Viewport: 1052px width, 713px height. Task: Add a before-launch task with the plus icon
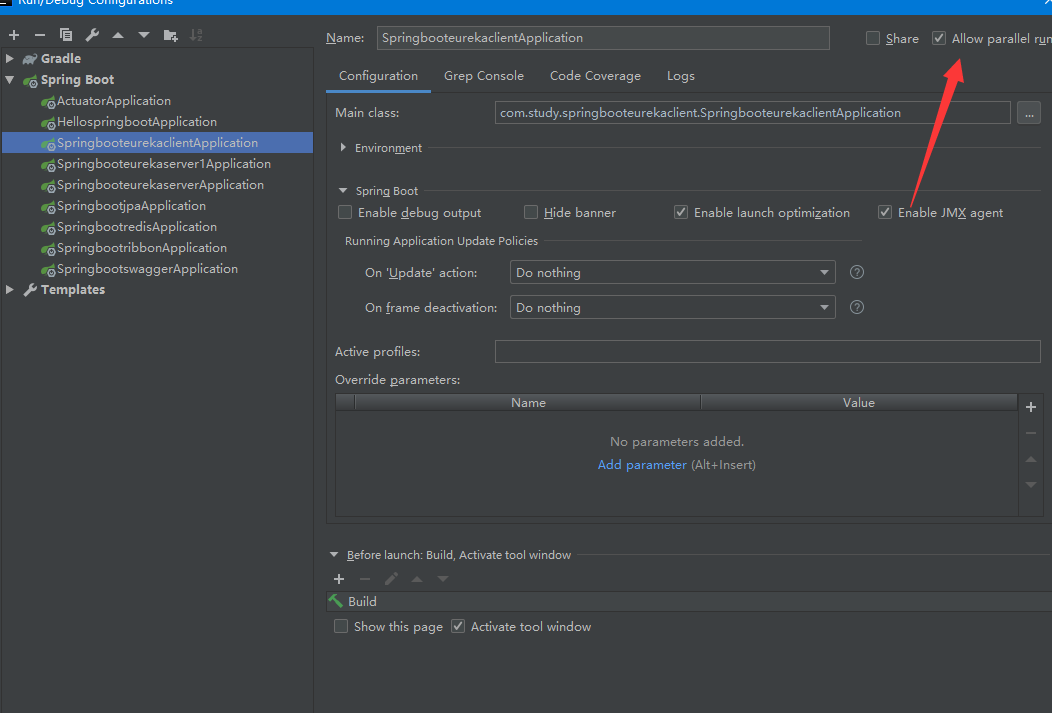coord(339,579)
